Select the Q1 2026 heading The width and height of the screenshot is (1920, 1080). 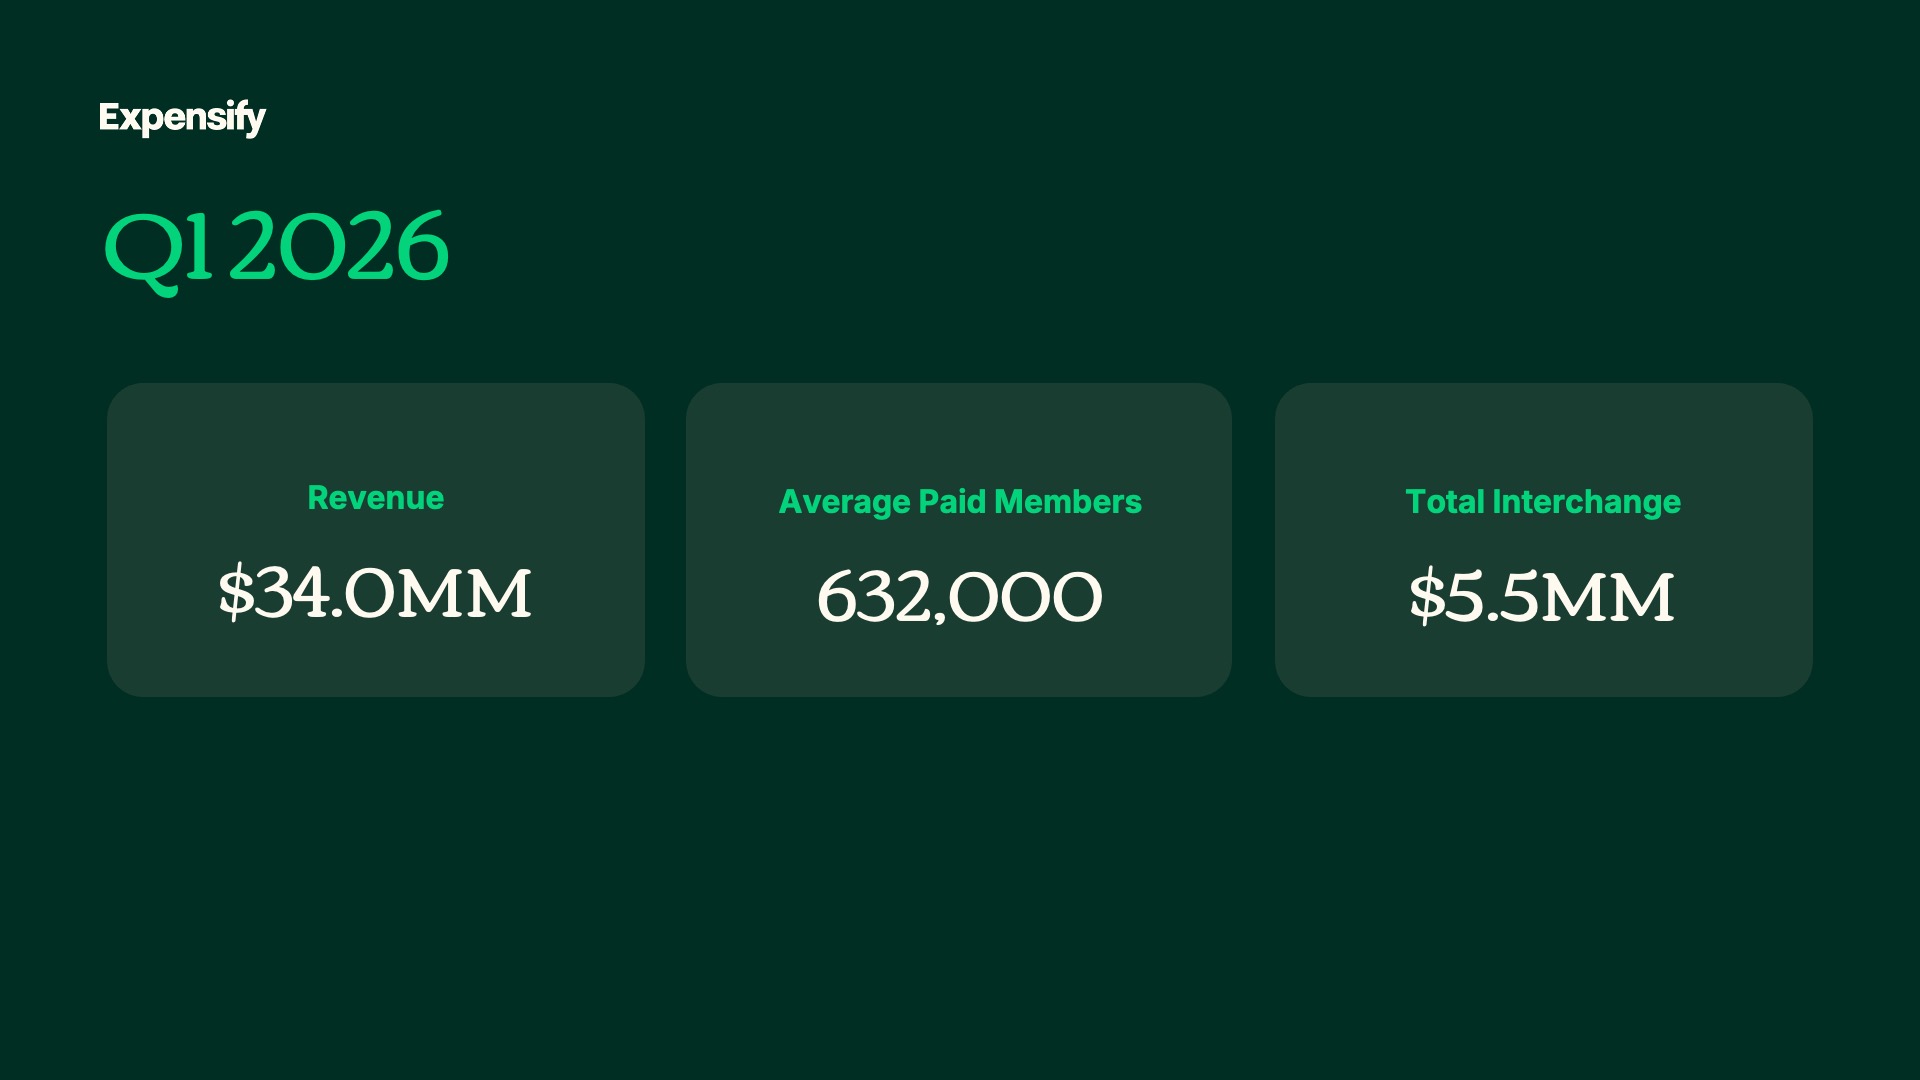pyautogui.click(x=276, y=250)
